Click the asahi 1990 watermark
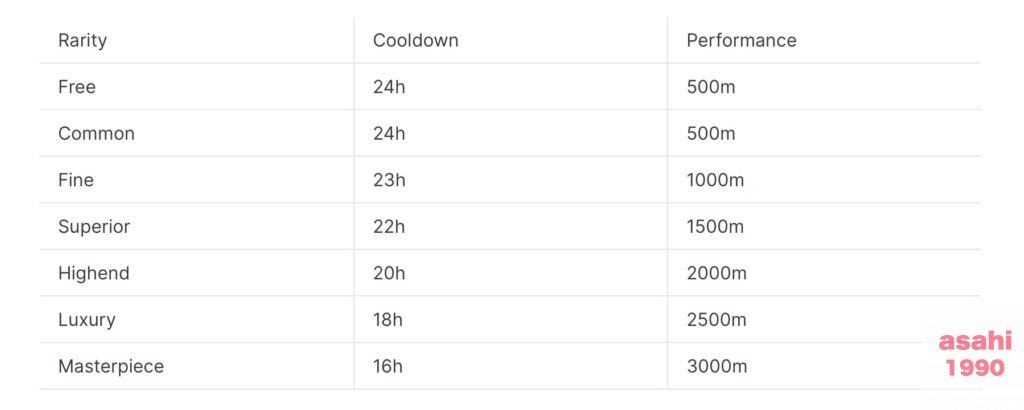The width and height of the screenshot is (1024, 410). 975,354
